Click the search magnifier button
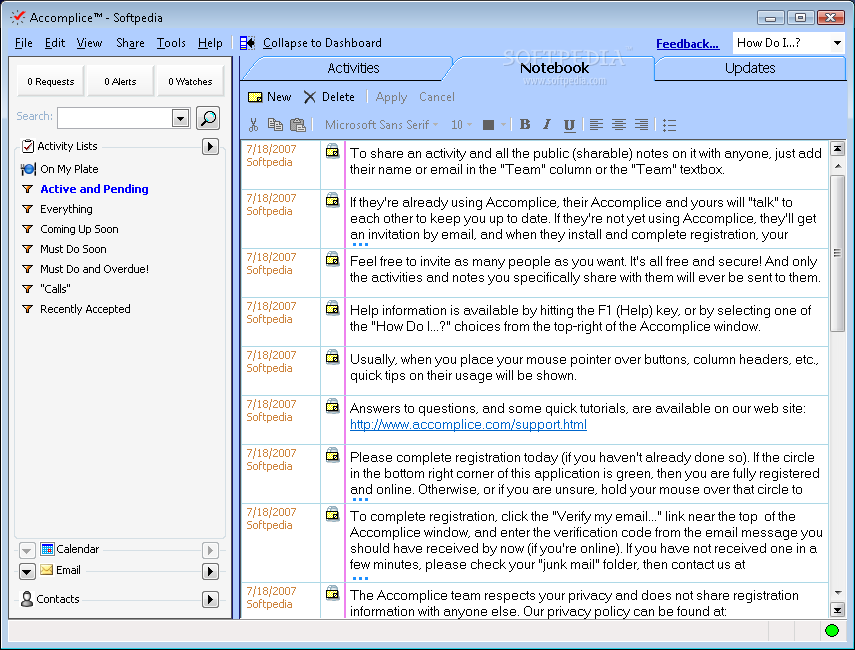This screenshot has width=855, height=650. (208, 118)
